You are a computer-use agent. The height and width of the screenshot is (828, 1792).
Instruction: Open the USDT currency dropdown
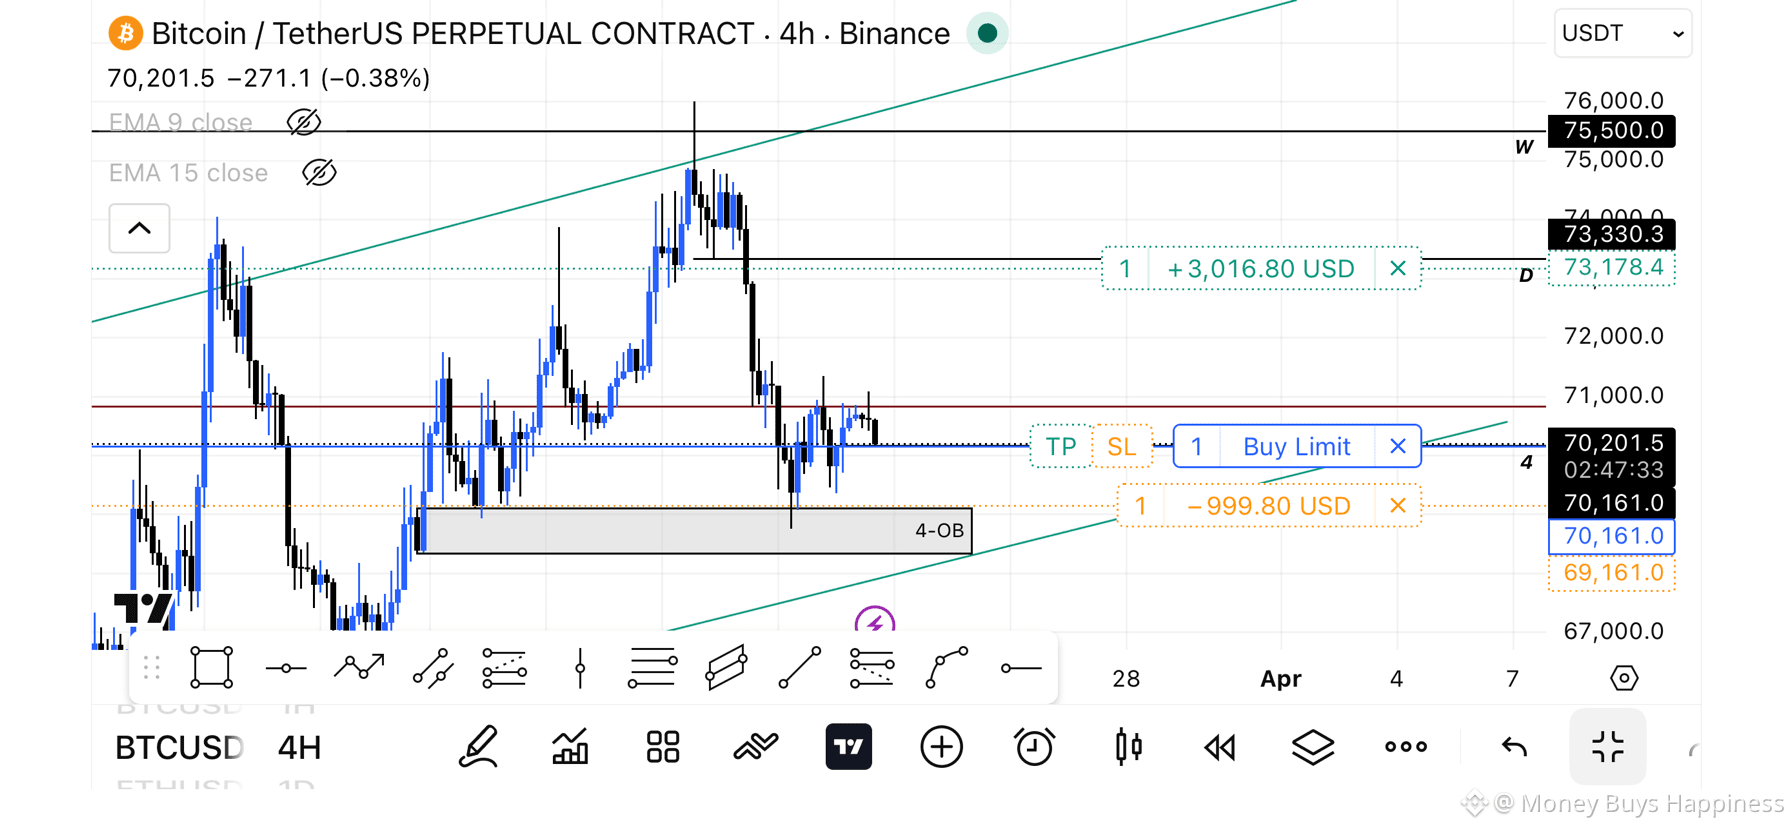pyautogui.click(x=1622, y=33)
